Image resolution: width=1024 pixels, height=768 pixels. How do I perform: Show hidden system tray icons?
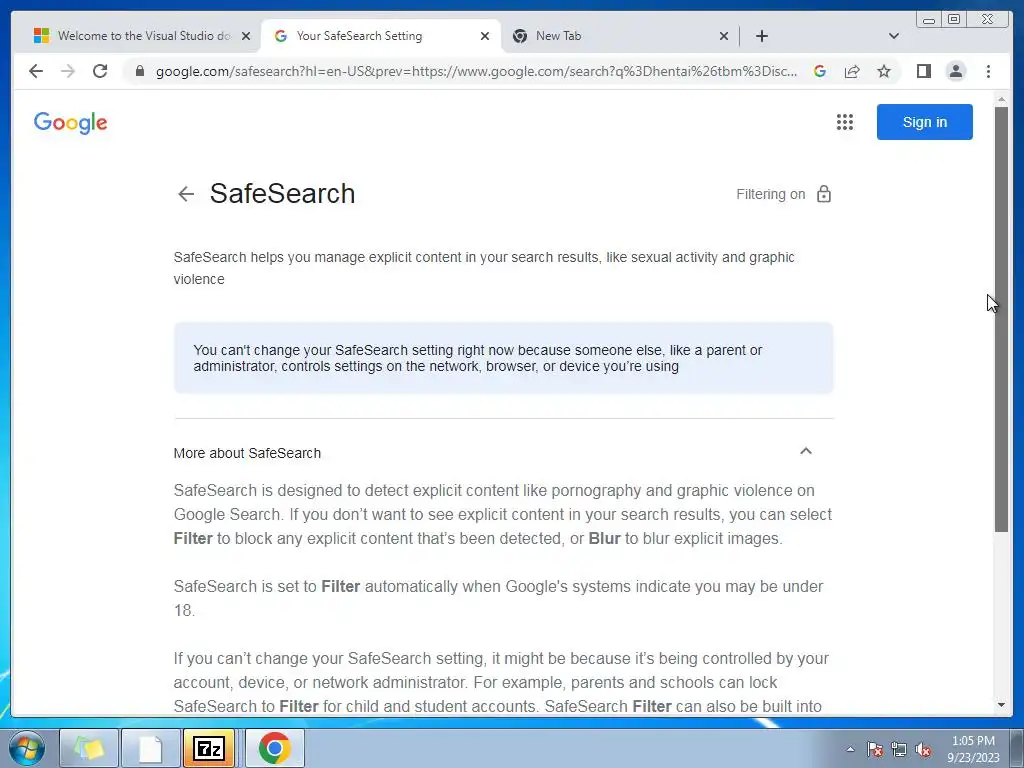point(850,749)
